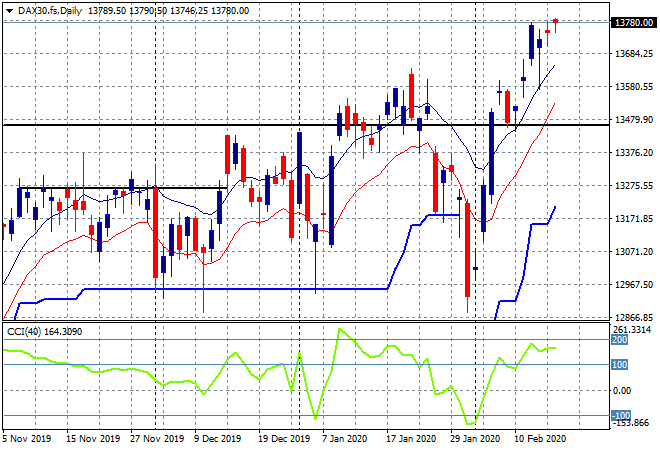Viewport: 660px width, 450px height.
Task: Click the 0.00 CCI scale label
Action: 622,391
